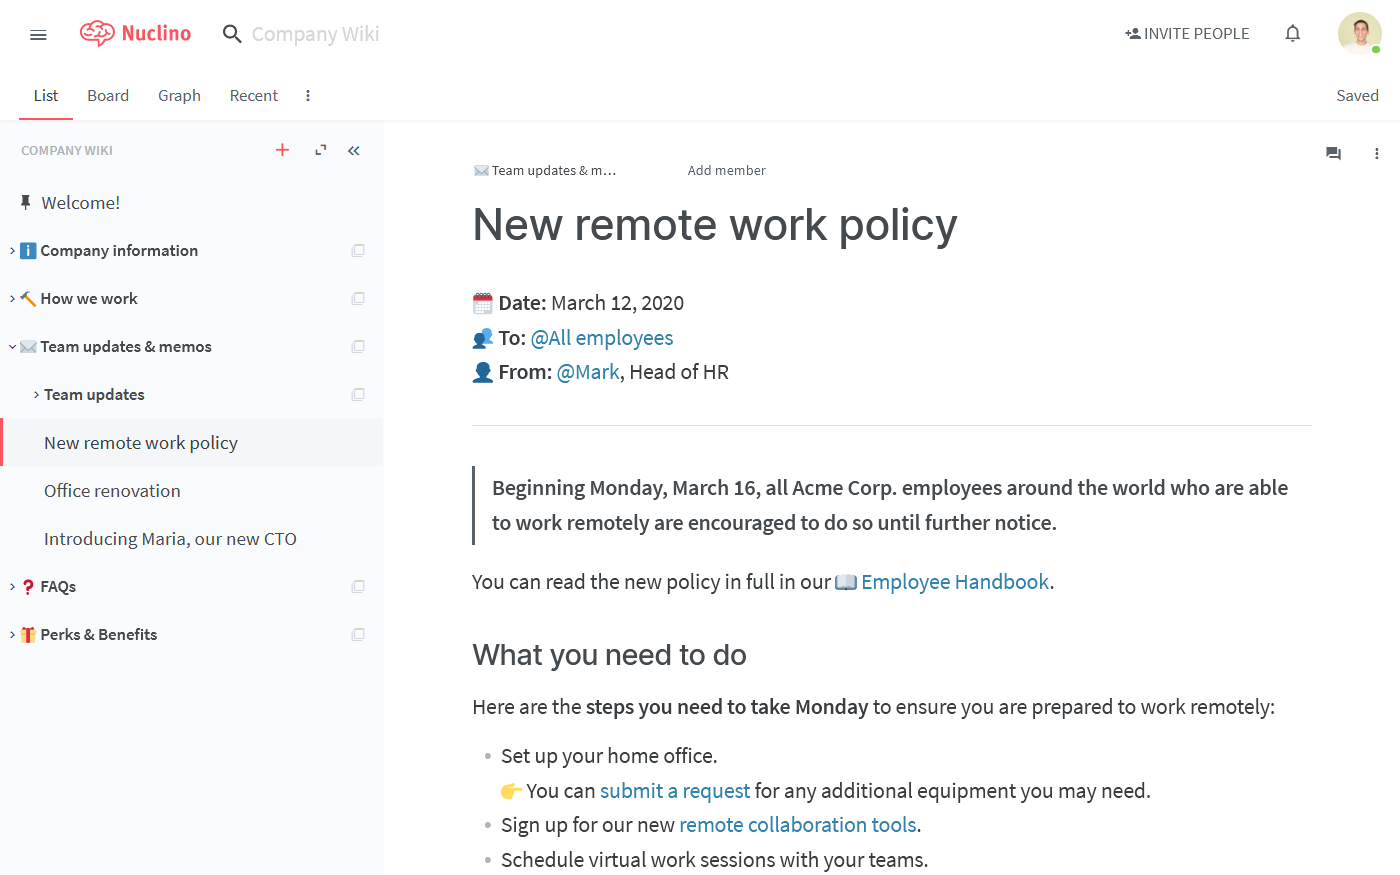Viewport: 1400px width, 875px height.
Task: Open comments for New remote work policy
Action: coord(1333,153)
